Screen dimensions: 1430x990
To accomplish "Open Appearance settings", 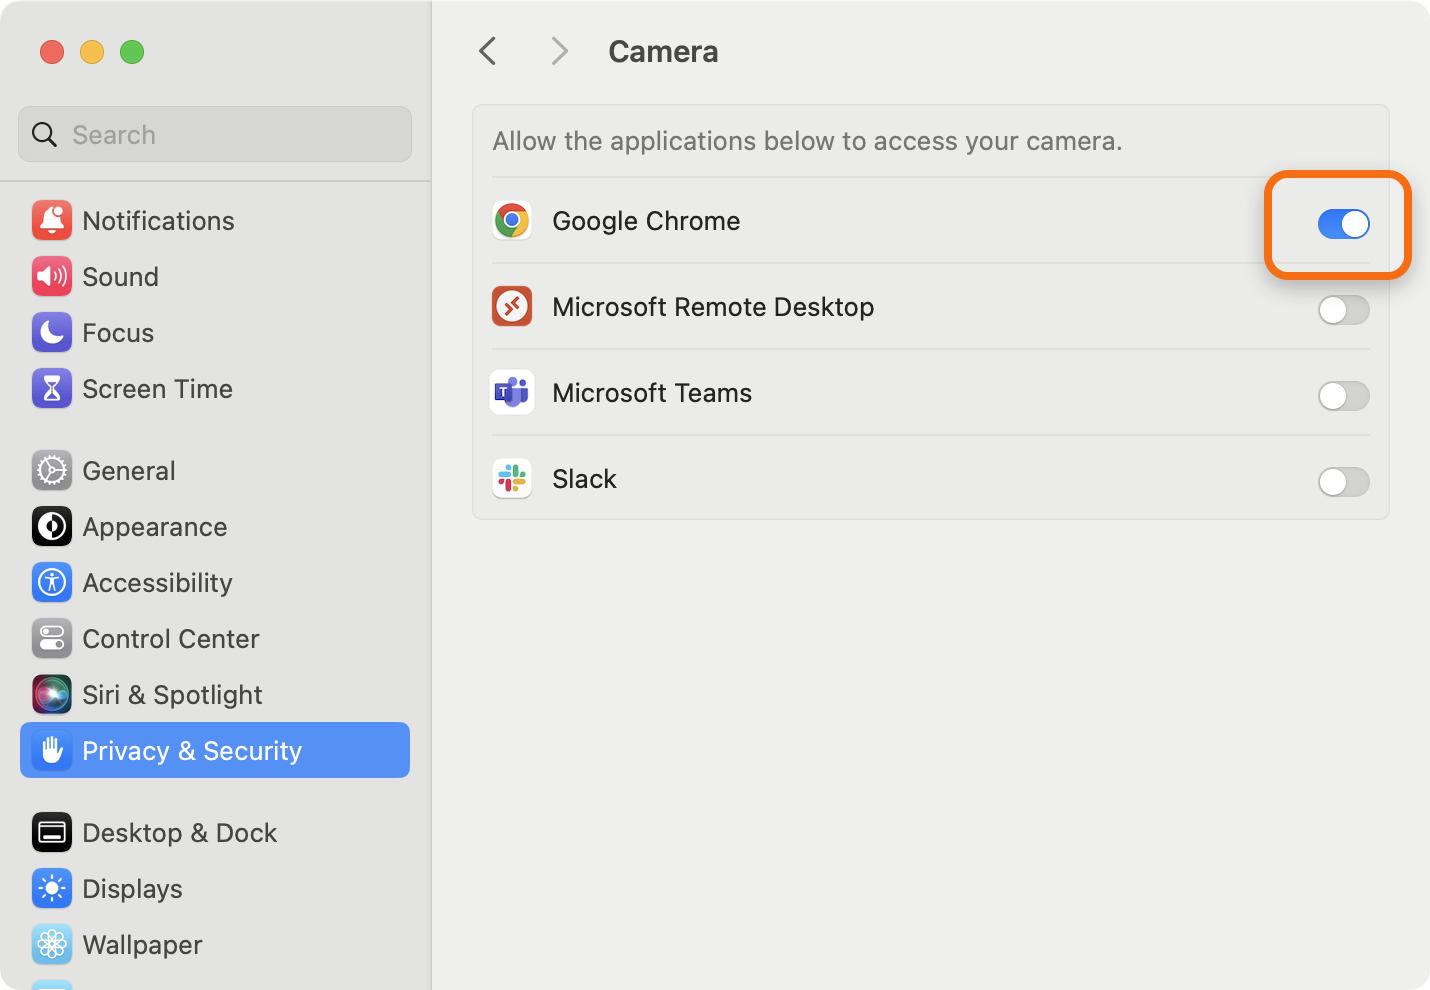I will 215,527.
